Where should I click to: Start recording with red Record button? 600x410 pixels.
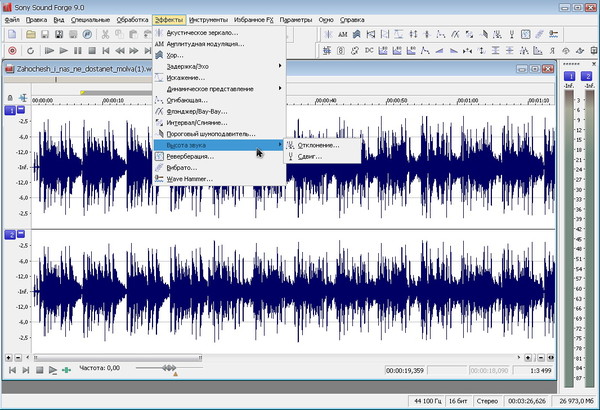pyautogui.click(x=12, y=51)
